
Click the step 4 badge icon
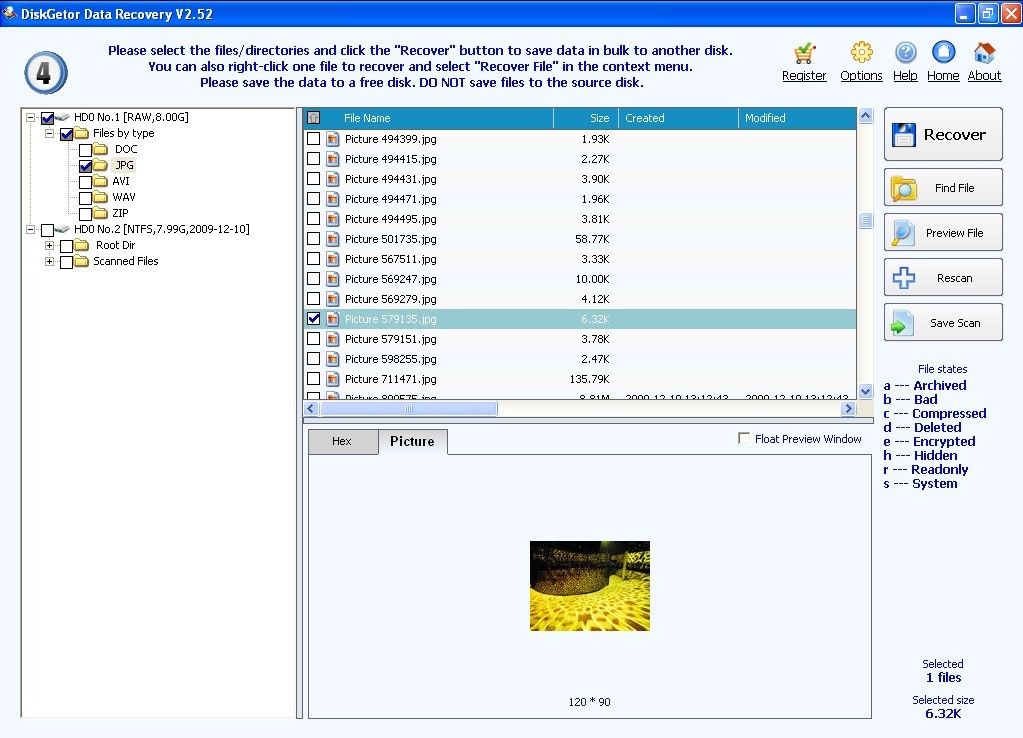click(x=46, y=72)
